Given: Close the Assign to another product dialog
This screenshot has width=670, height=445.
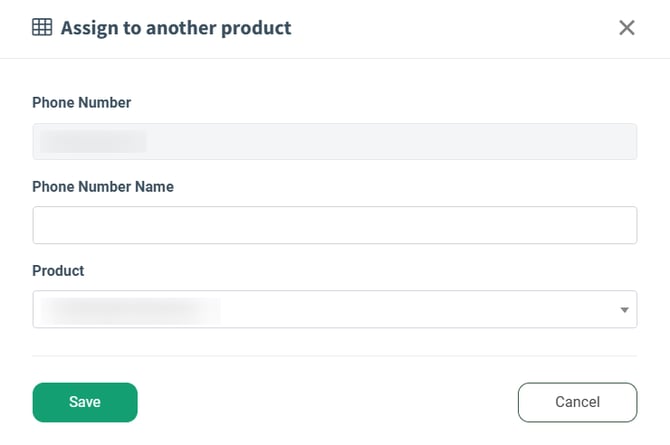Looking at the screenshot, I should pyautogui.click(x=627, y=28).
